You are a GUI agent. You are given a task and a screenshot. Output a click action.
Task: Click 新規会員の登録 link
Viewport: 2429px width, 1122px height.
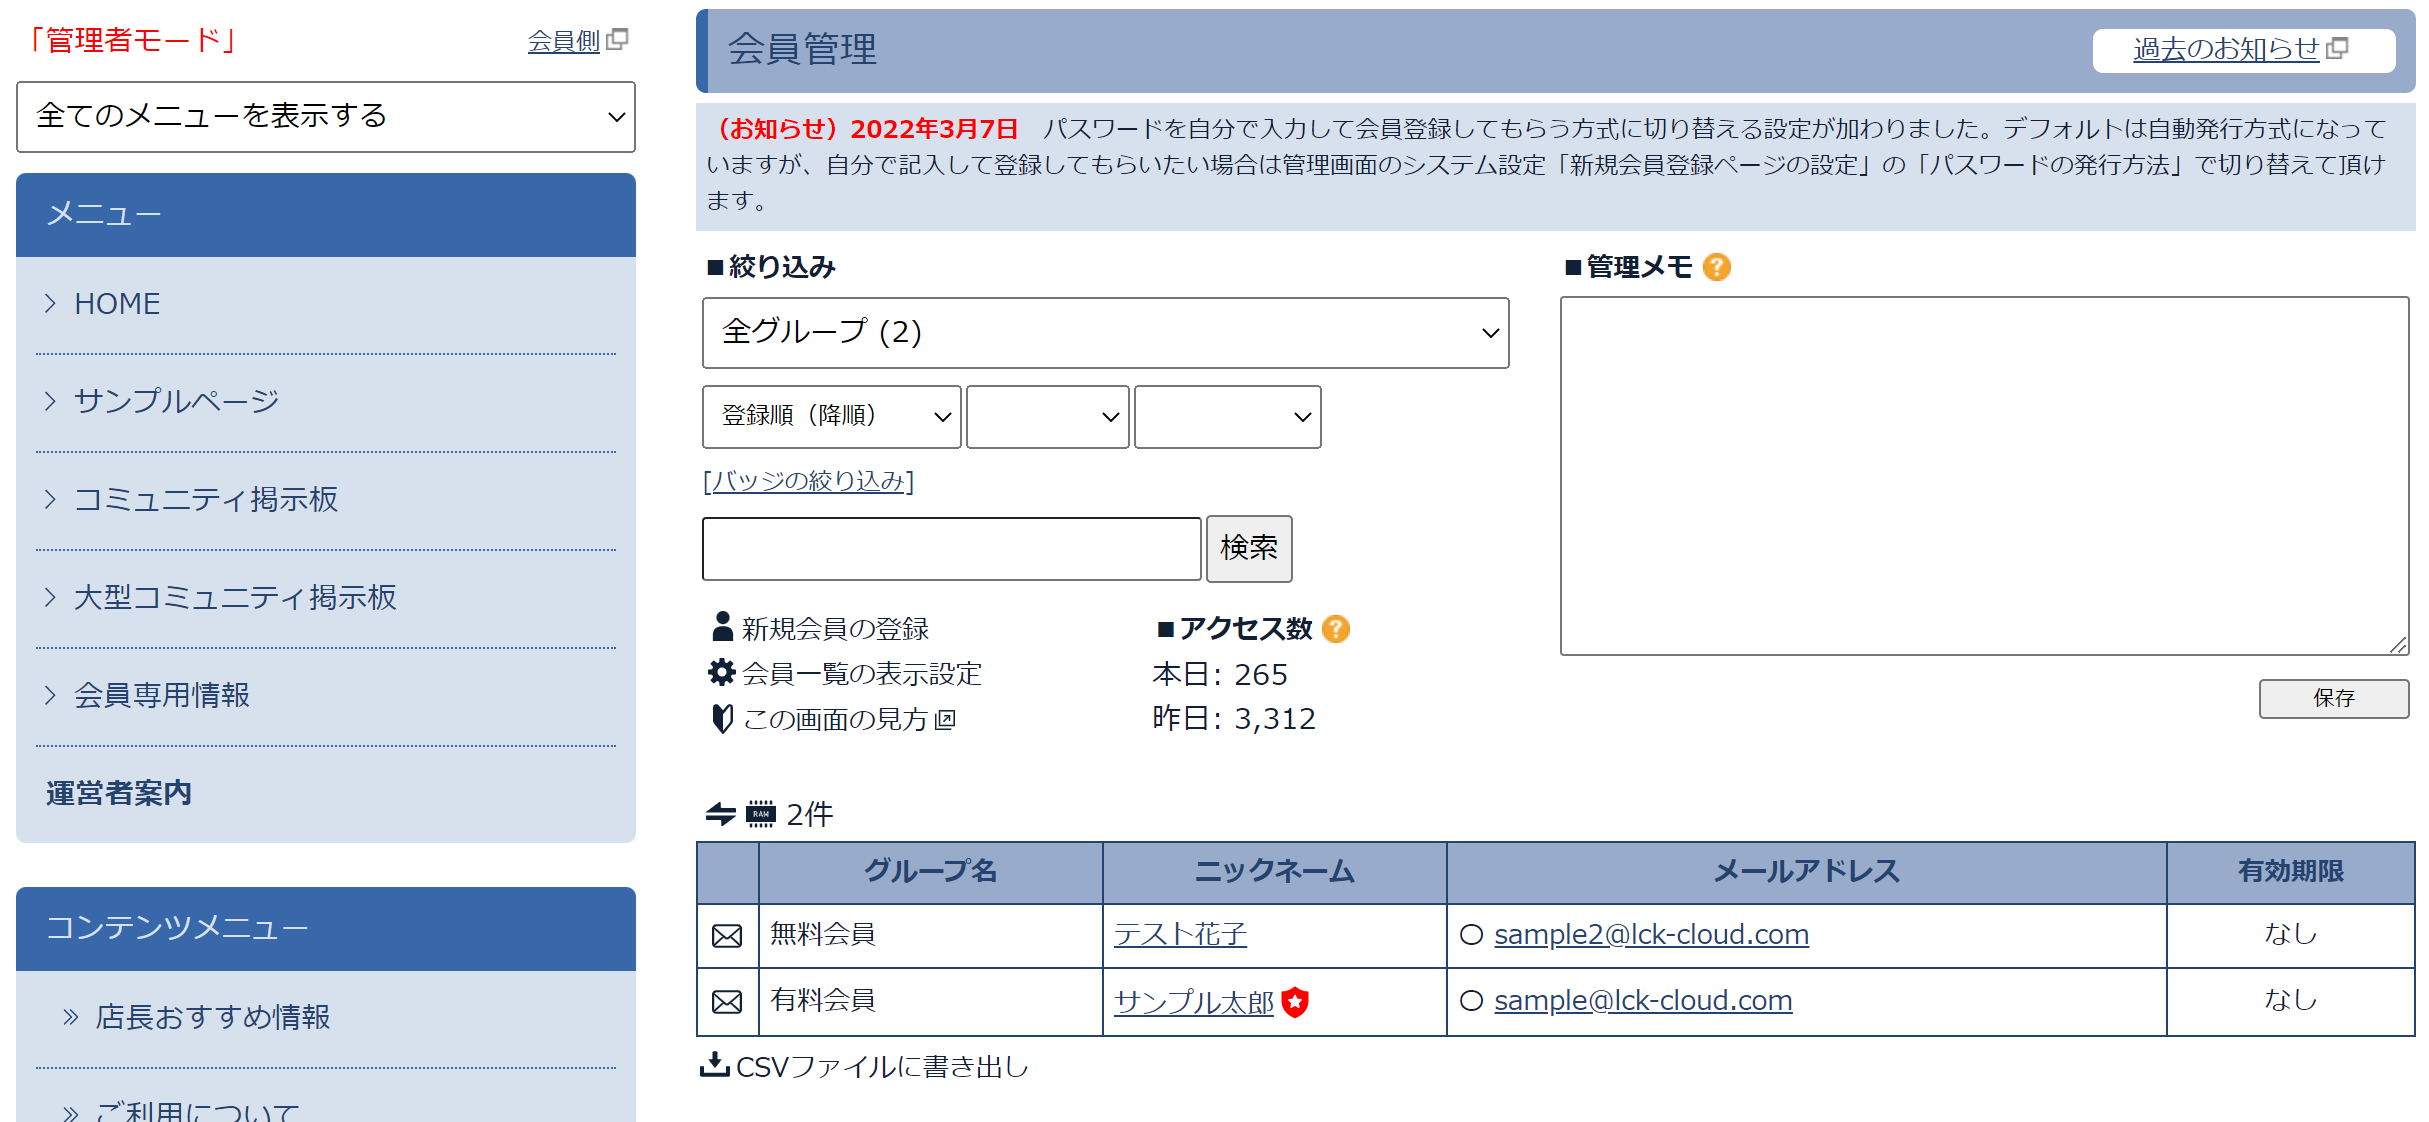click(x=836, y=629)
